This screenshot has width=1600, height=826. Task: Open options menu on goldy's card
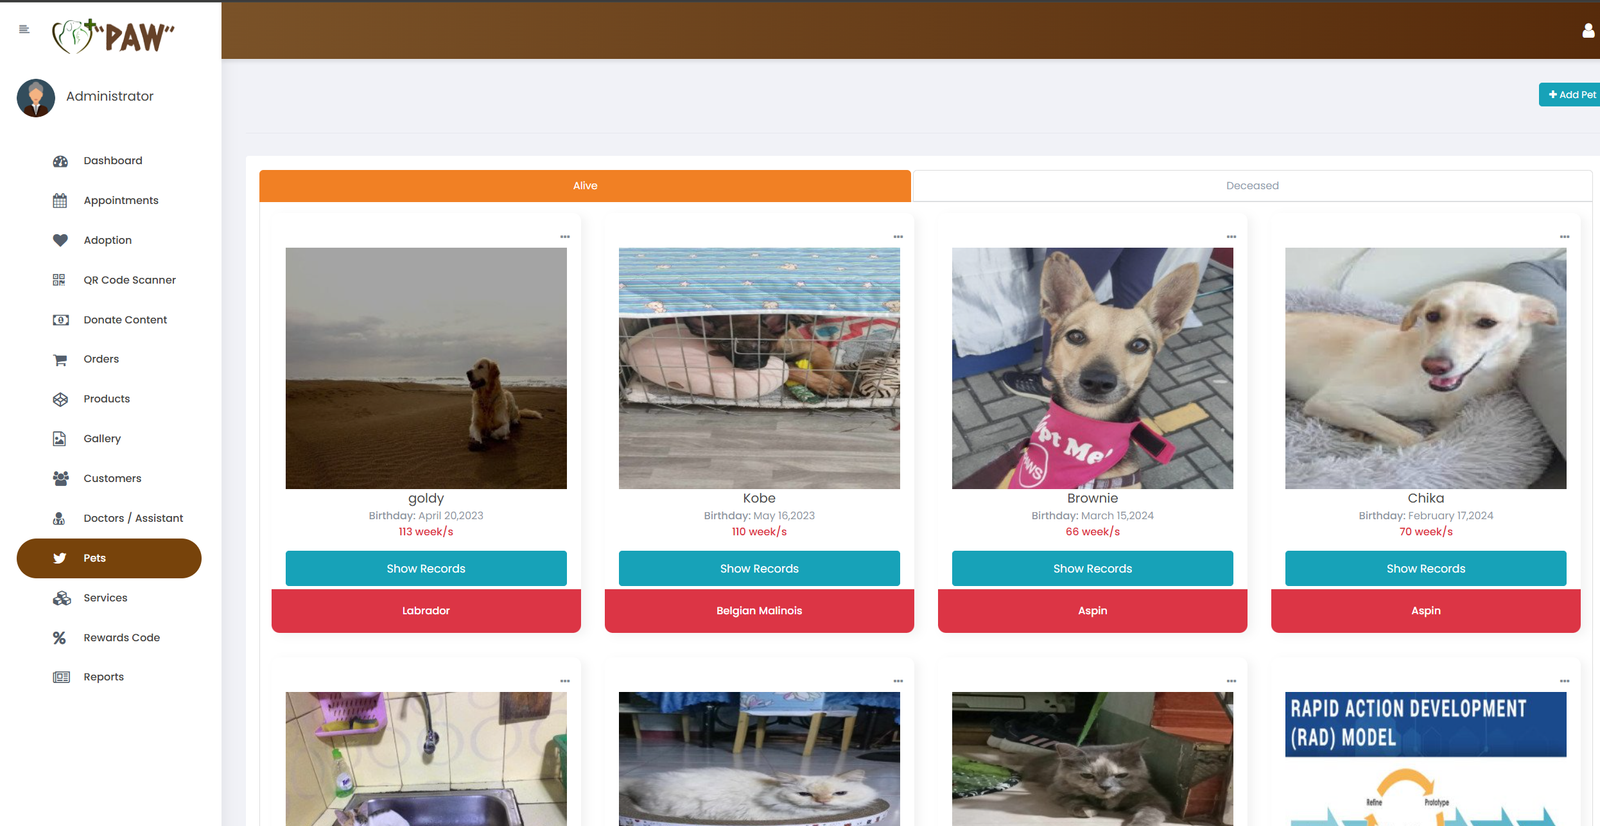click(x=565, y=237)
